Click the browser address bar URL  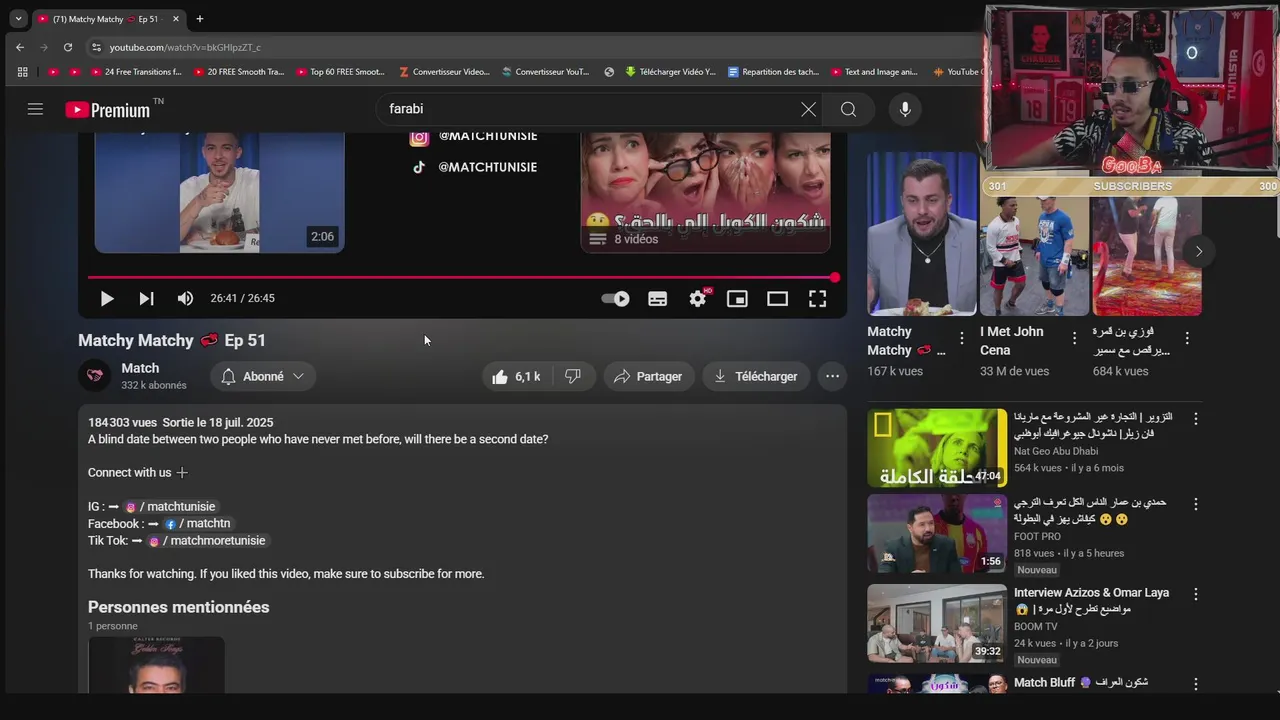pyautogui.click(x=185, y=47)
